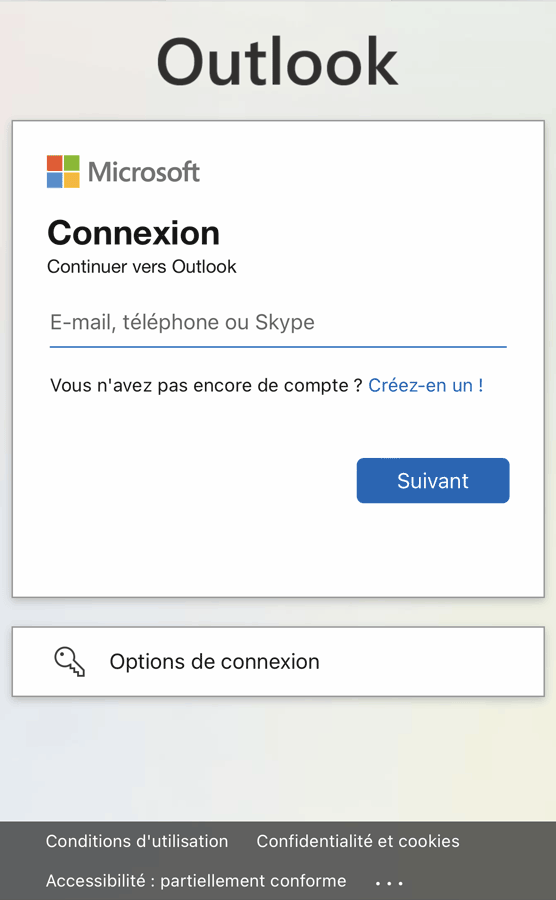Click the Microsoft wordmark text

(x=144, y=172)
